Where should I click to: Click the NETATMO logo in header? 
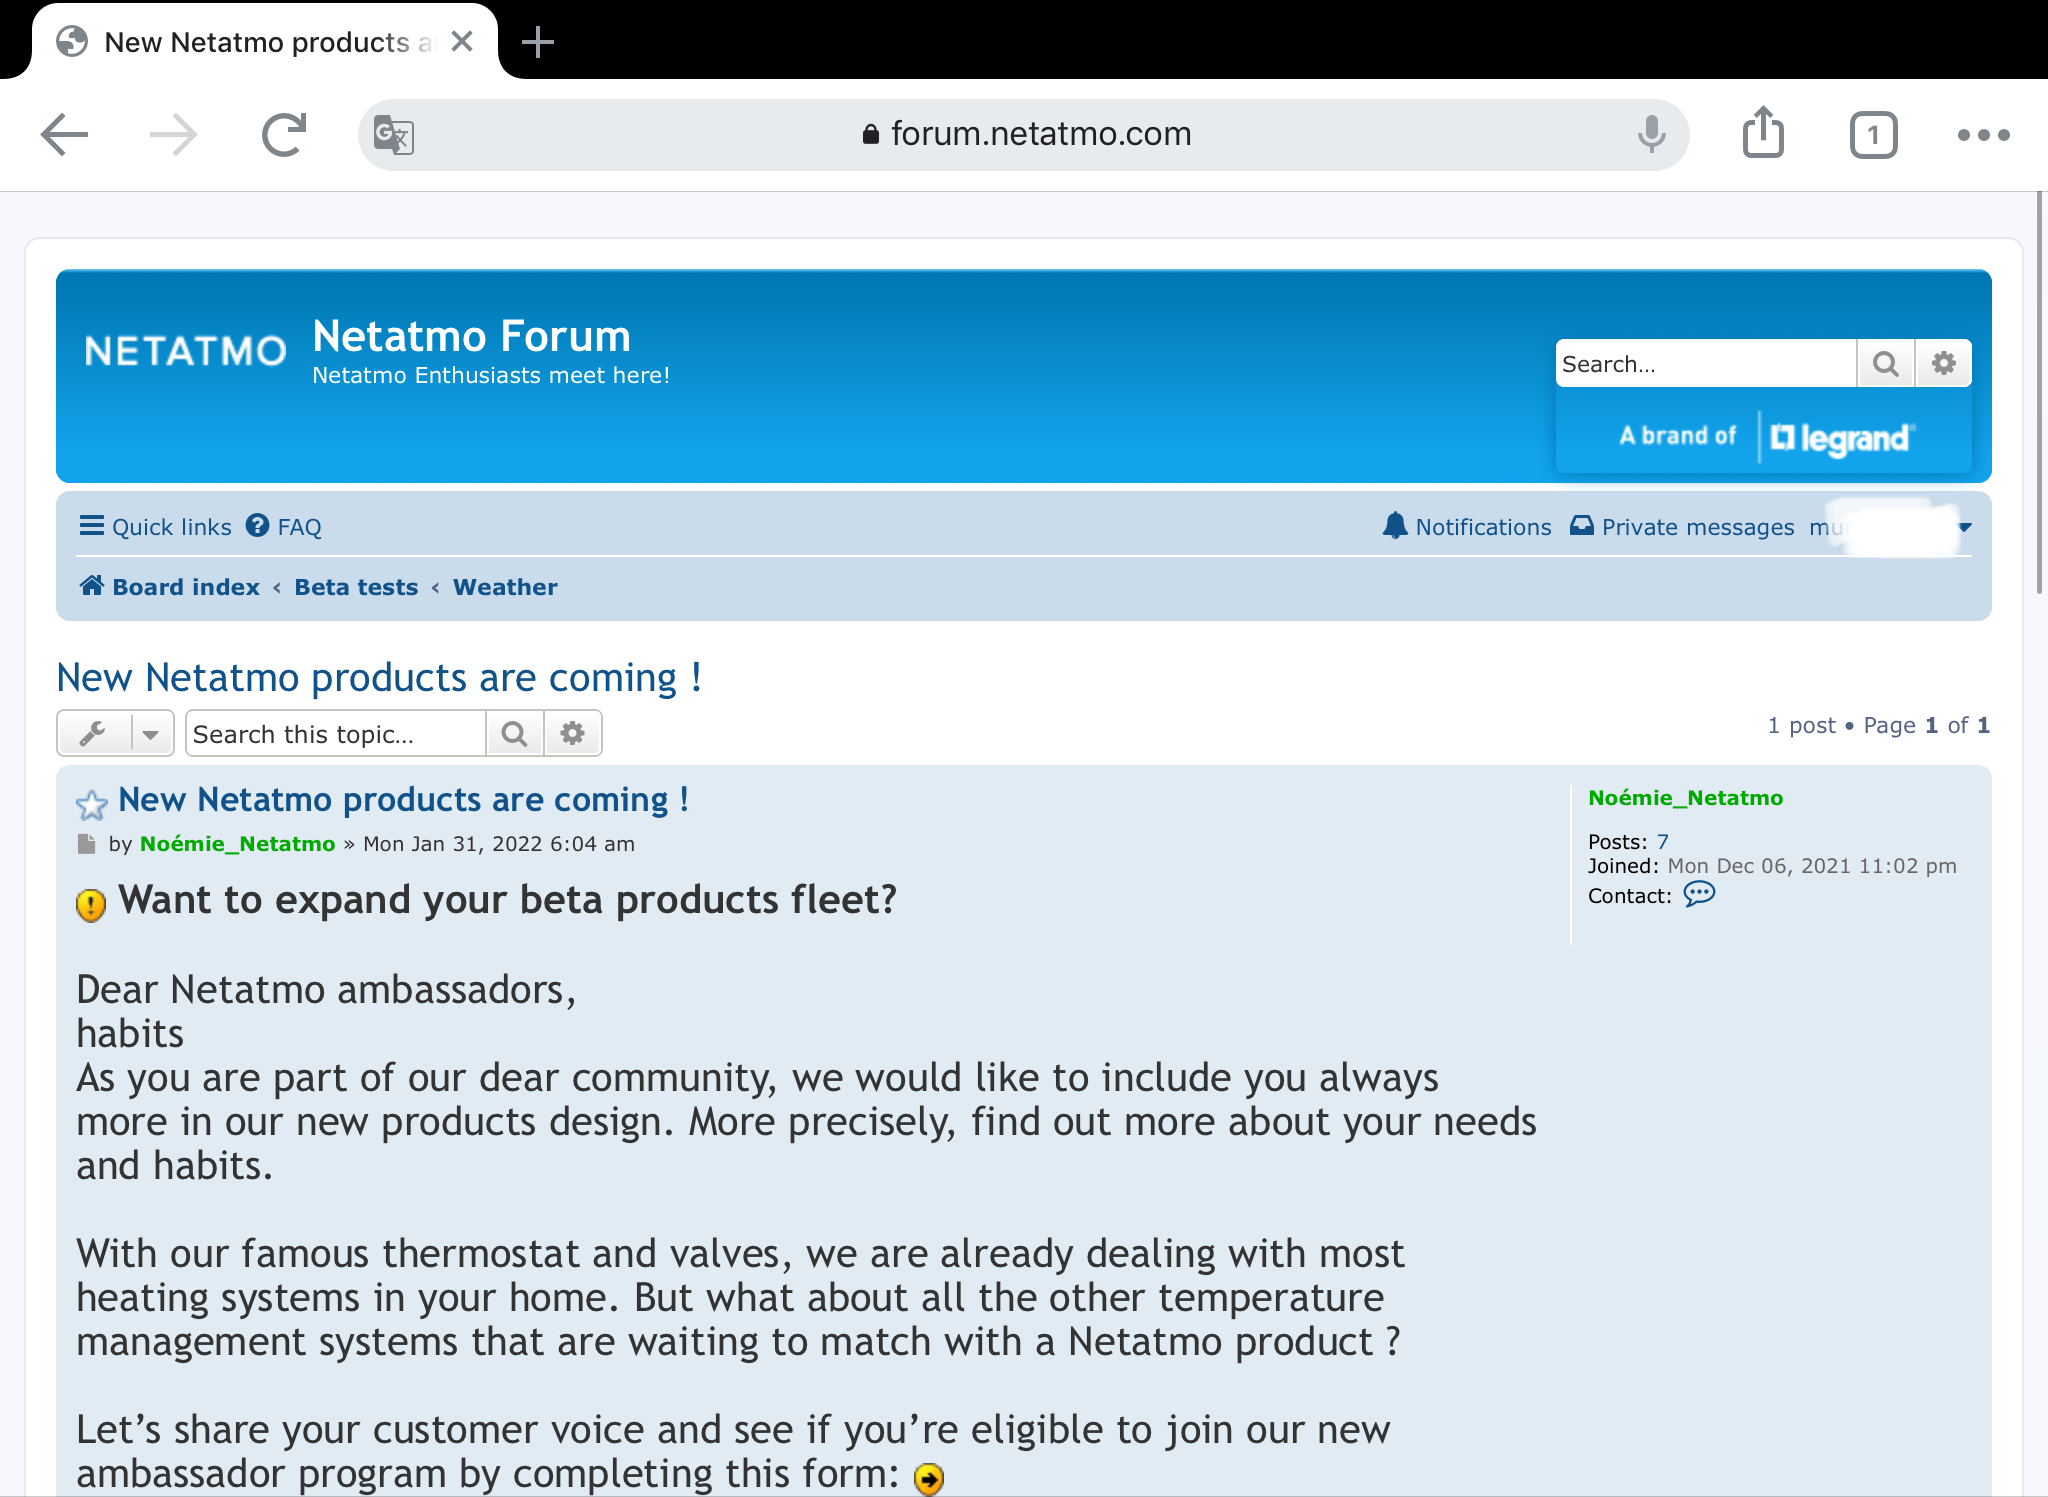tap(185, 351)
